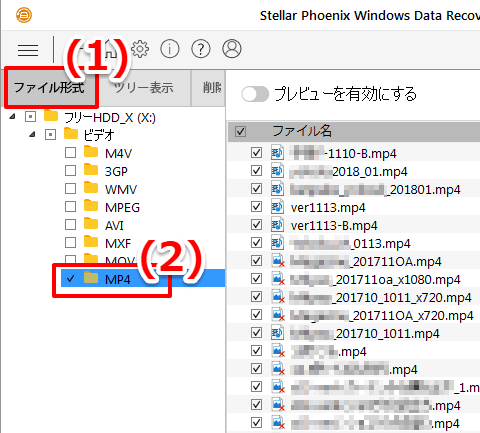Screen dimensions: 480x433
Task: Check the M4V folder checkbox
Action: 70,153
